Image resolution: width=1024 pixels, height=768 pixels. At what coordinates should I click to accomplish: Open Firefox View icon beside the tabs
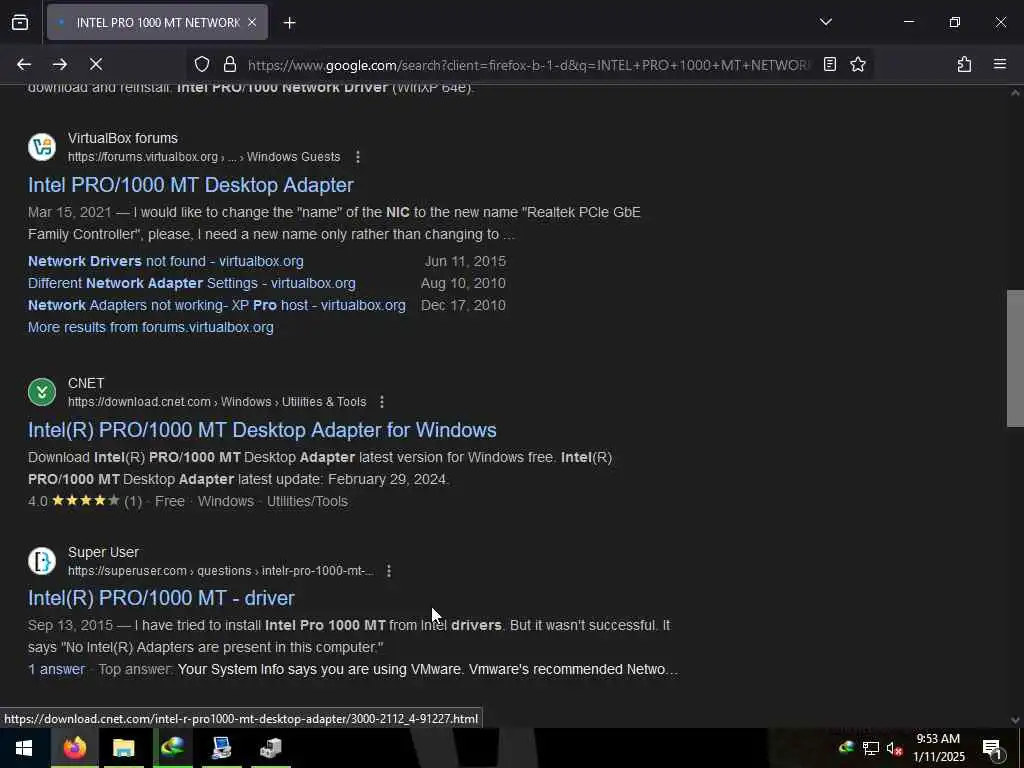click(x=20, y=22)
